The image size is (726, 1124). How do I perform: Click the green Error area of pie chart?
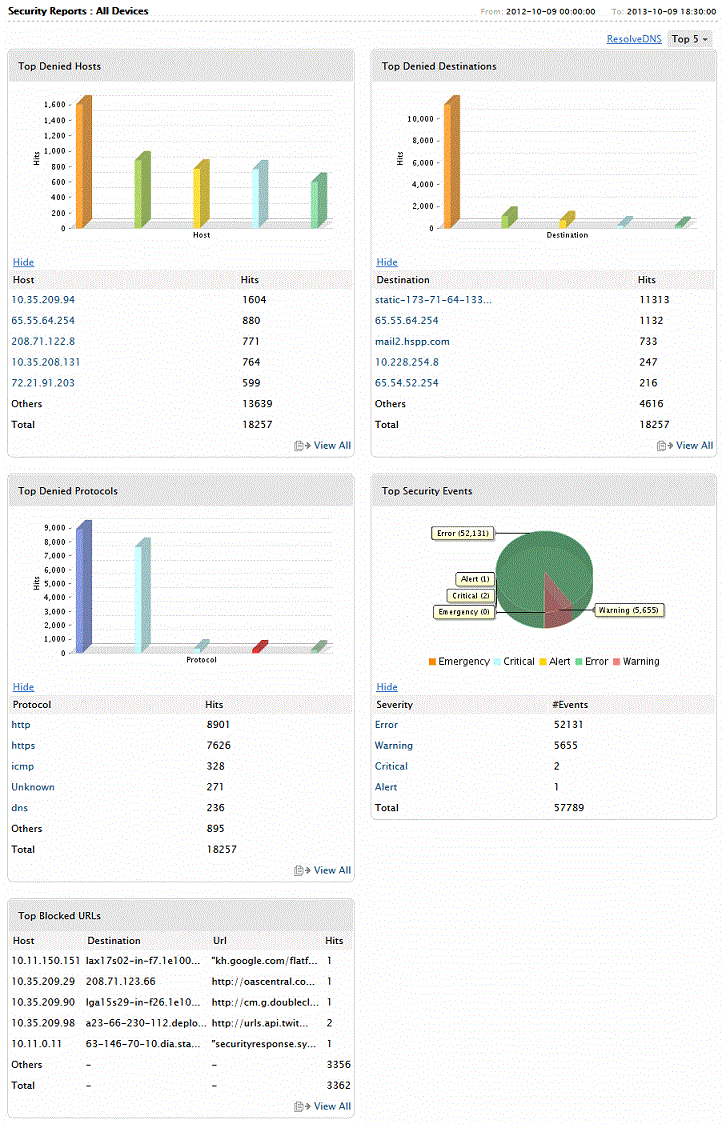pos(530,566)
